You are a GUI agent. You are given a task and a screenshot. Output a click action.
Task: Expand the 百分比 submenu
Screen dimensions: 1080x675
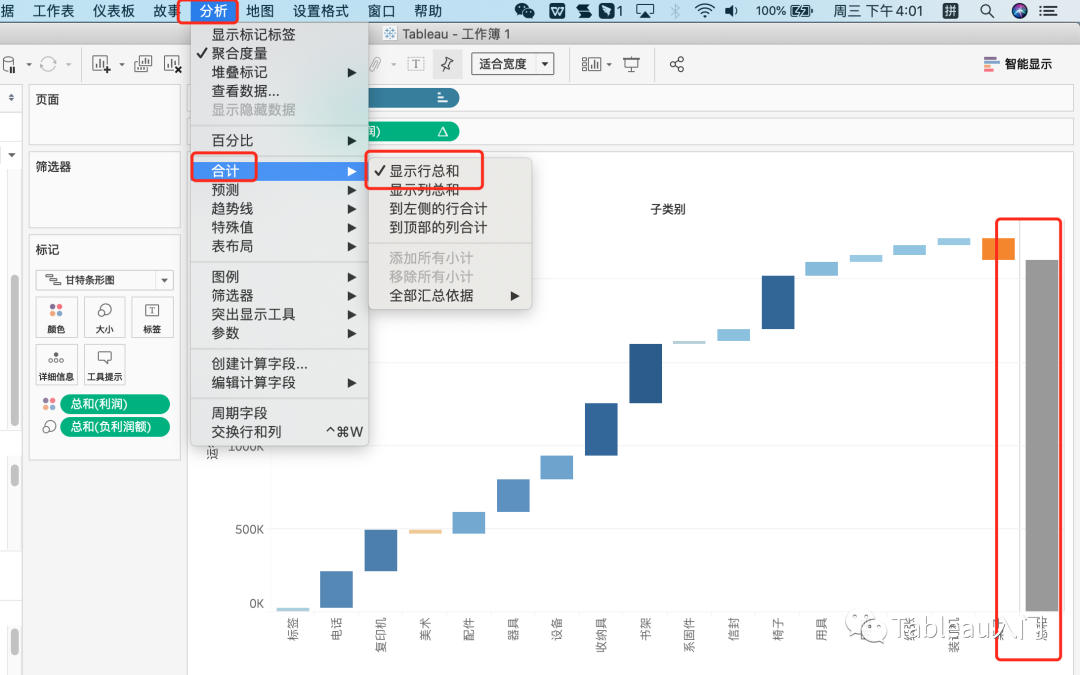[x=280, y=141]
